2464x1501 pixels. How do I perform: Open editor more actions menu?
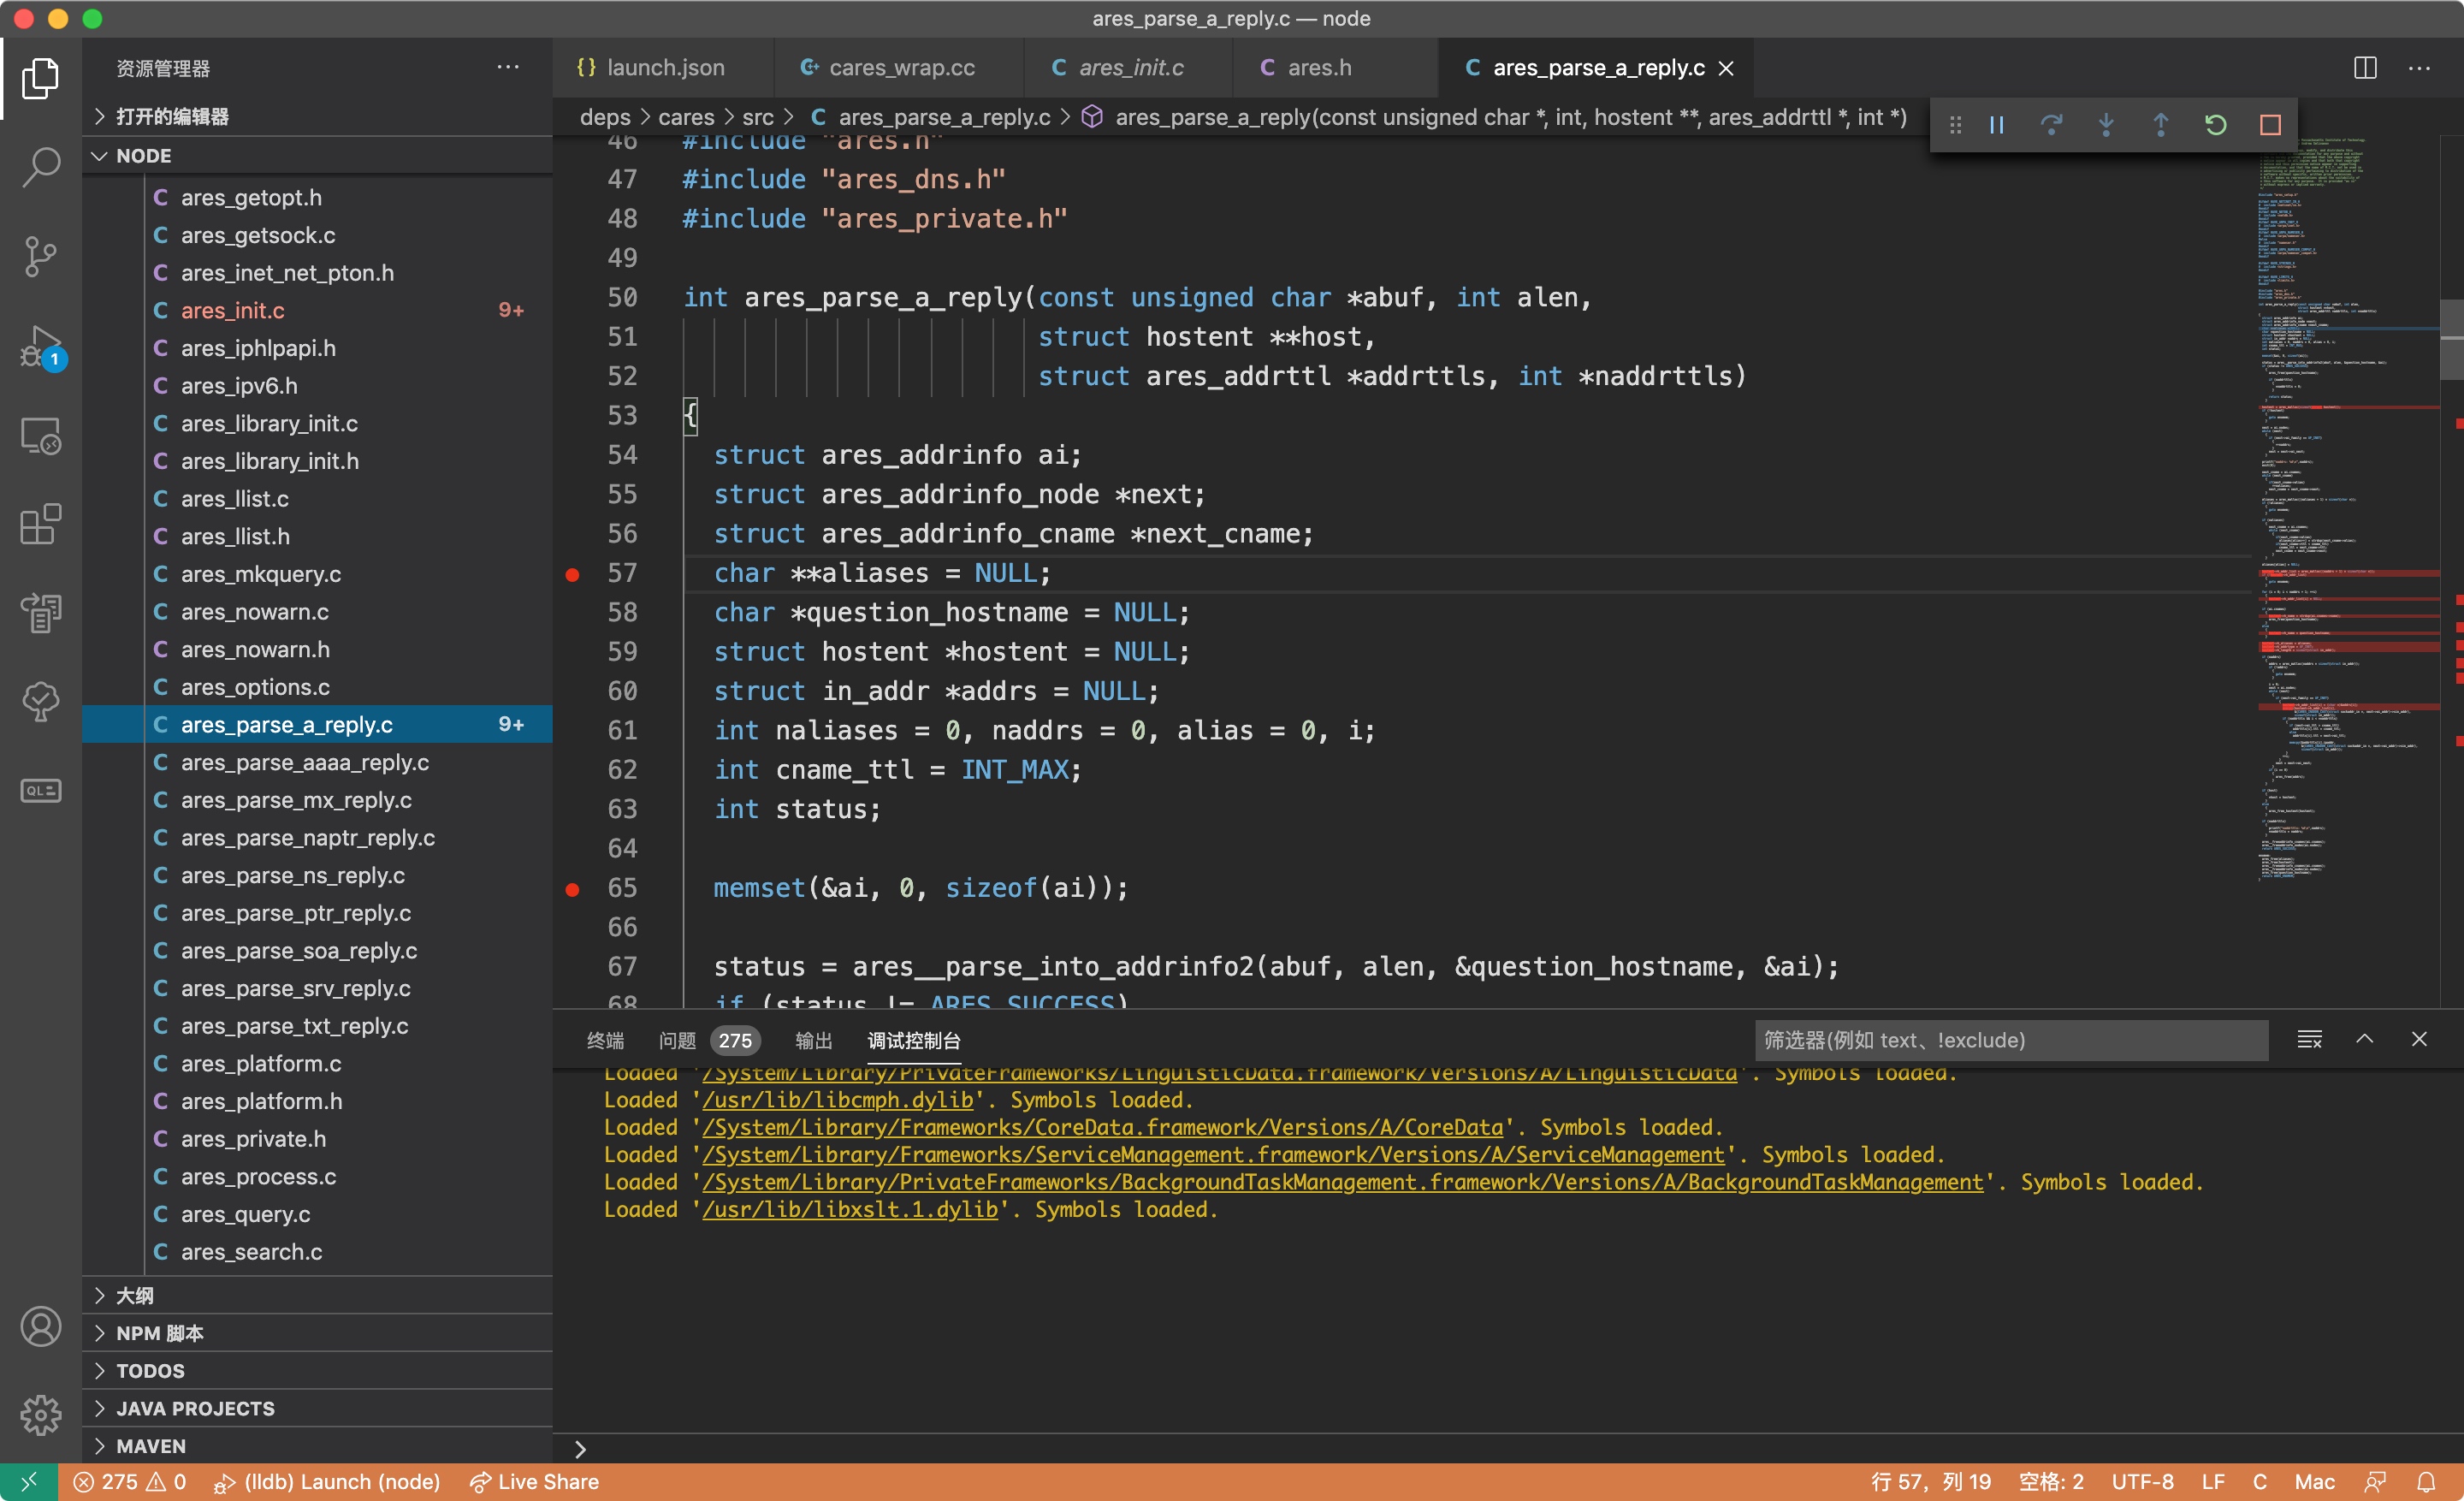[x=2419, y=68]
